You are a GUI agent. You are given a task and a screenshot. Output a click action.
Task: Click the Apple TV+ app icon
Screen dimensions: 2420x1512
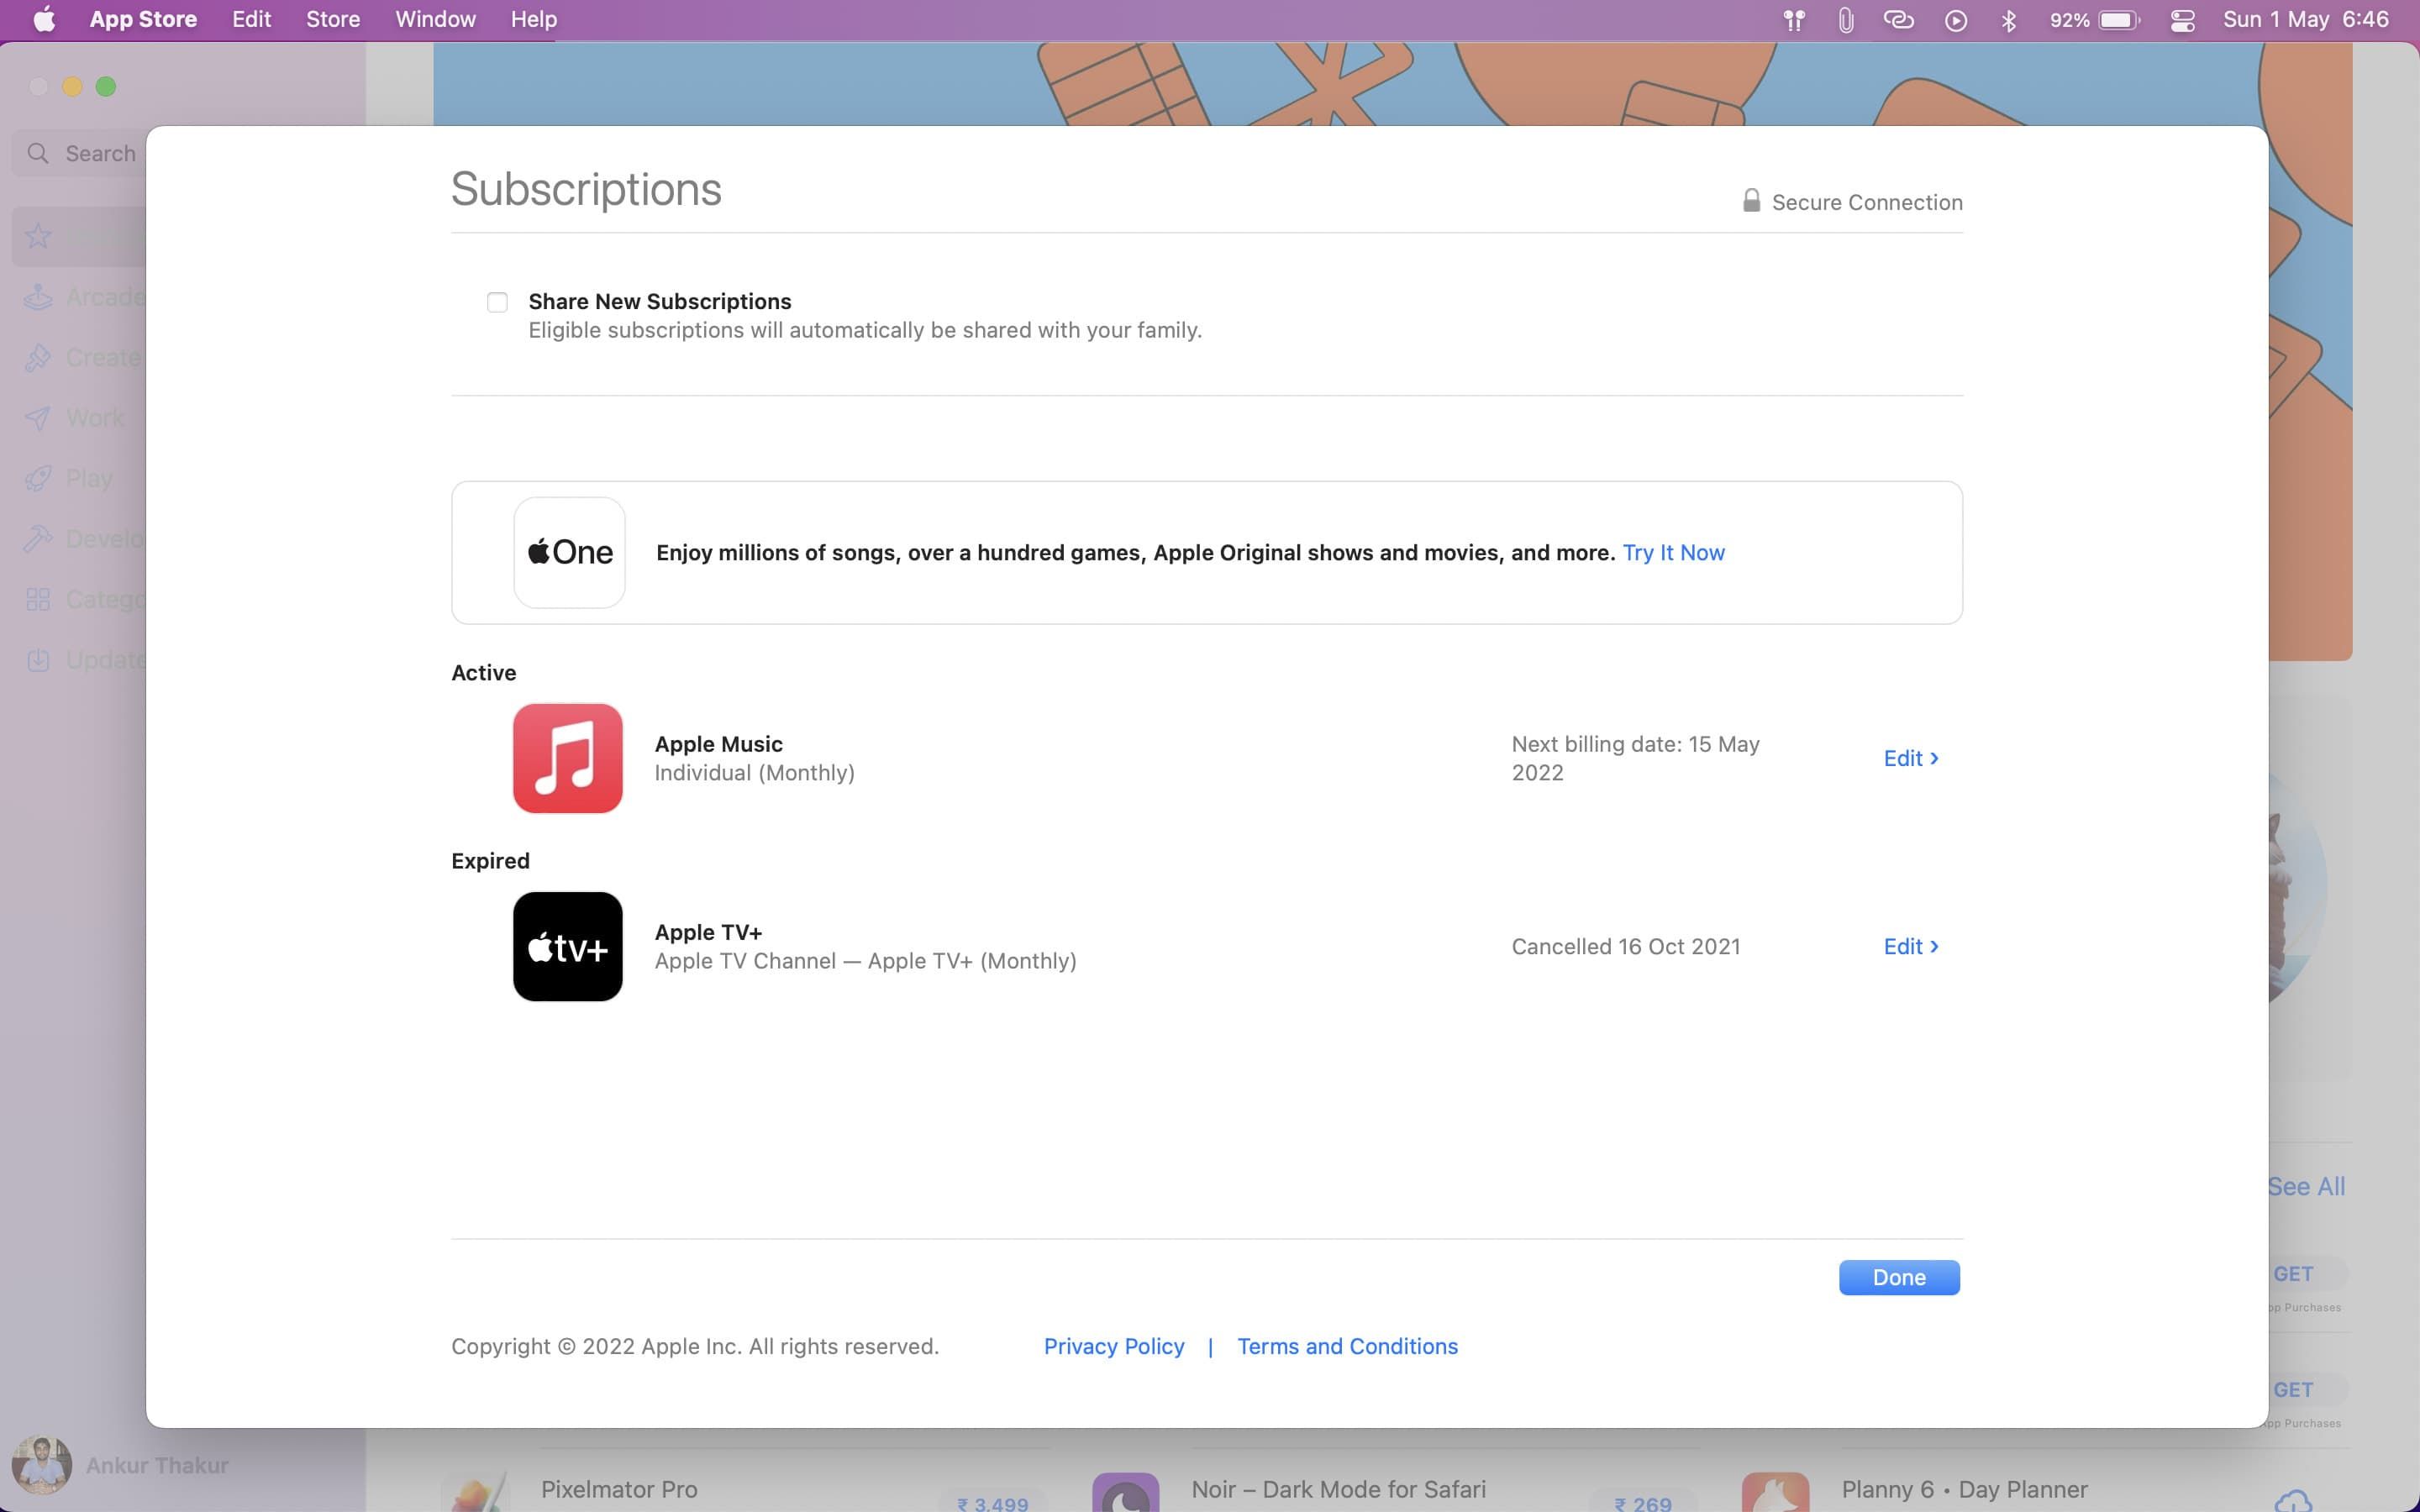pyautogui.click(x=567, y=946)
